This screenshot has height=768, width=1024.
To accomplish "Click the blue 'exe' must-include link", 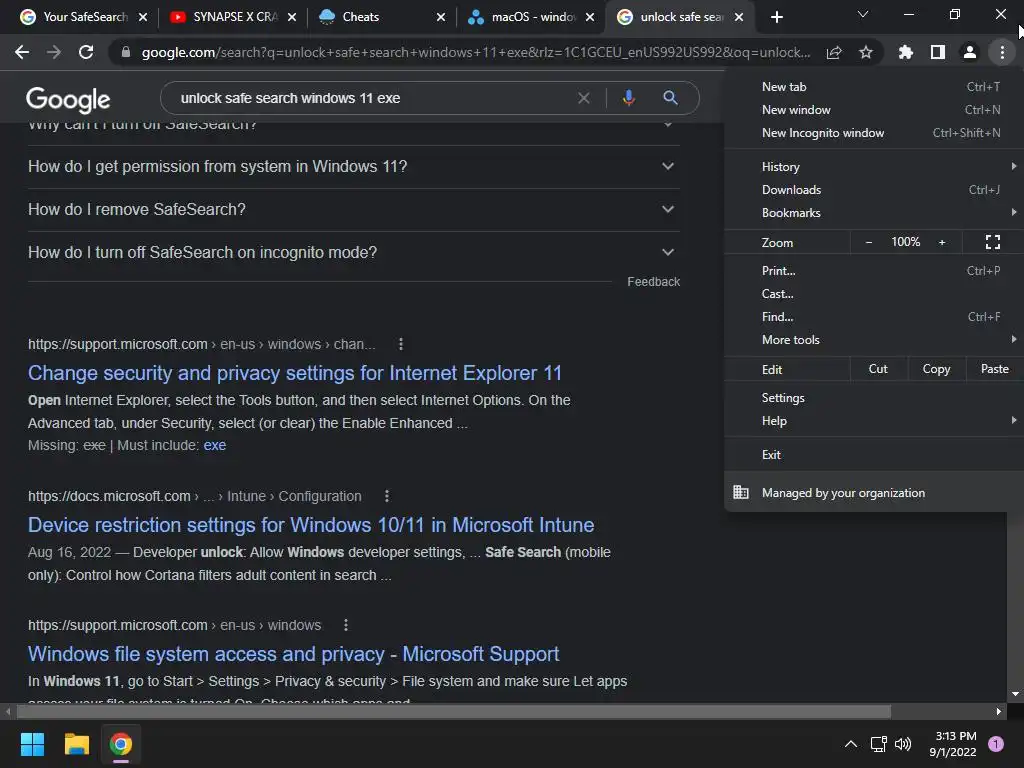I will pyautogui.click(x=215, y=445).
